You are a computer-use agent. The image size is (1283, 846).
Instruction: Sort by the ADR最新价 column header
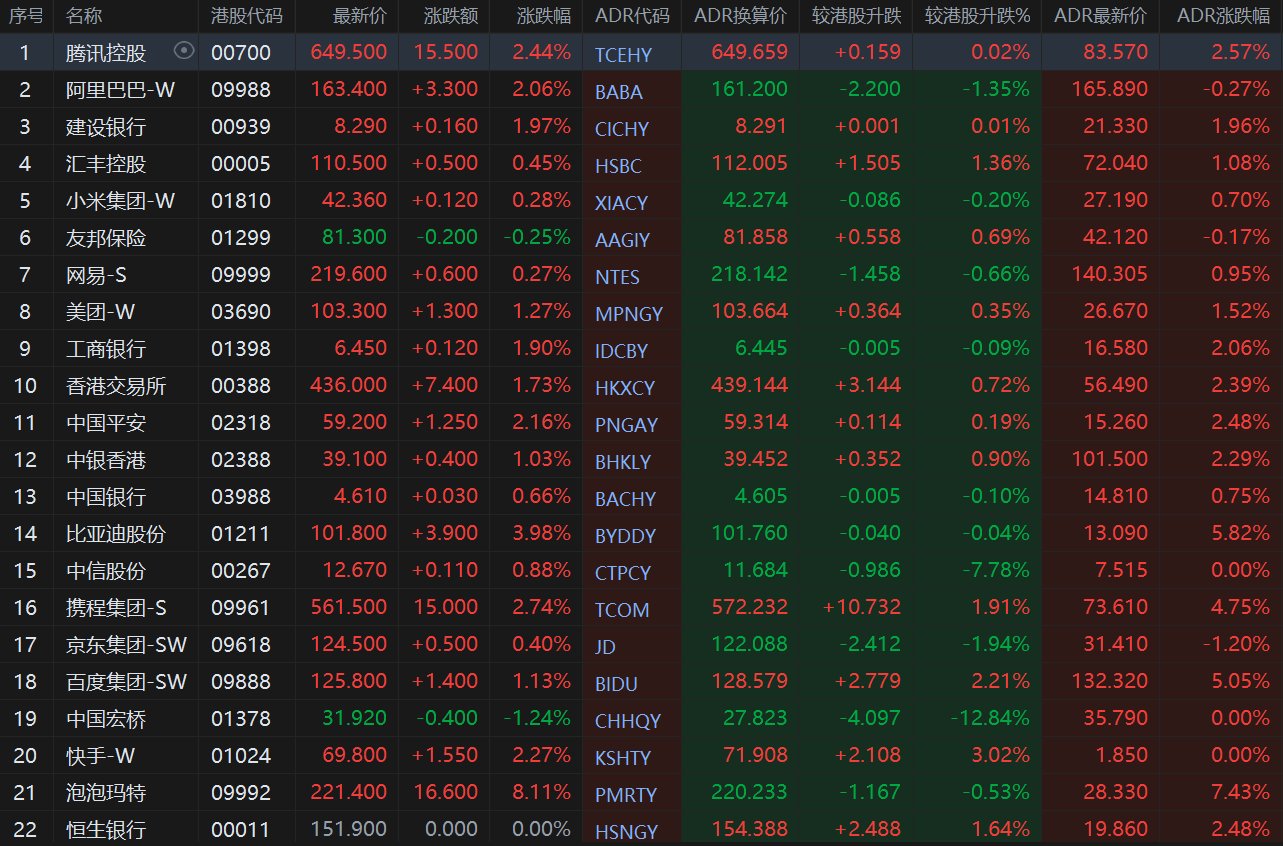[1101, 15]
